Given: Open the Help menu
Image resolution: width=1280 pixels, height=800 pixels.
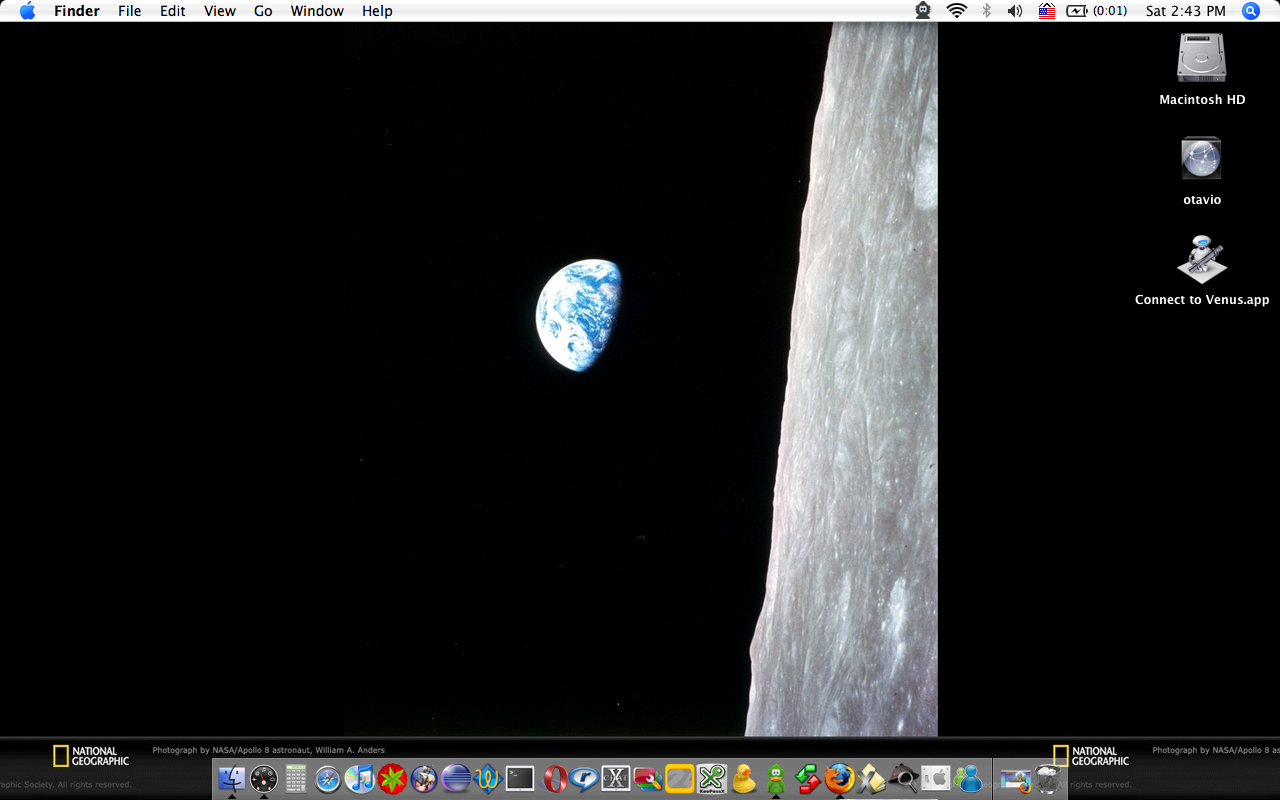Looking at the screenshot, I should coord(377,11).
